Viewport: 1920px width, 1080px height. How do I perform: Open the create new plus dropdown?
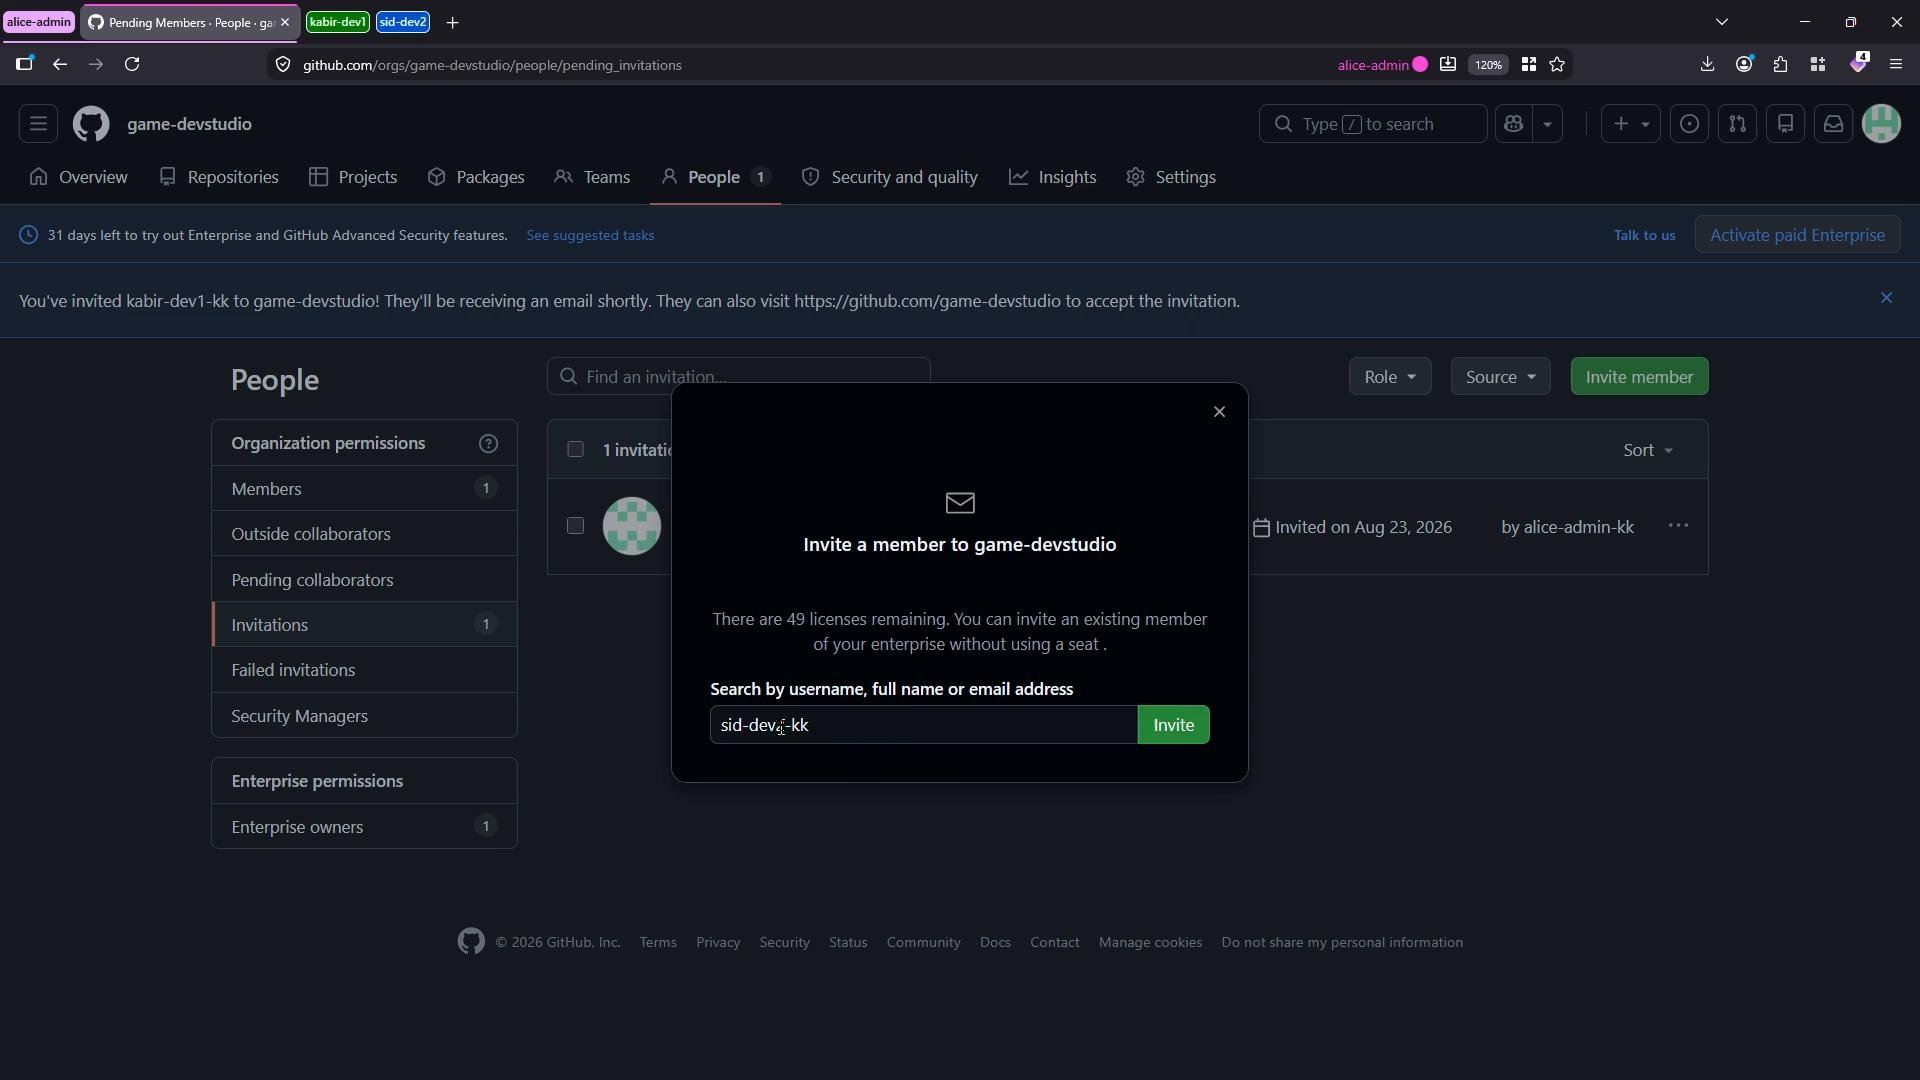1630,124
